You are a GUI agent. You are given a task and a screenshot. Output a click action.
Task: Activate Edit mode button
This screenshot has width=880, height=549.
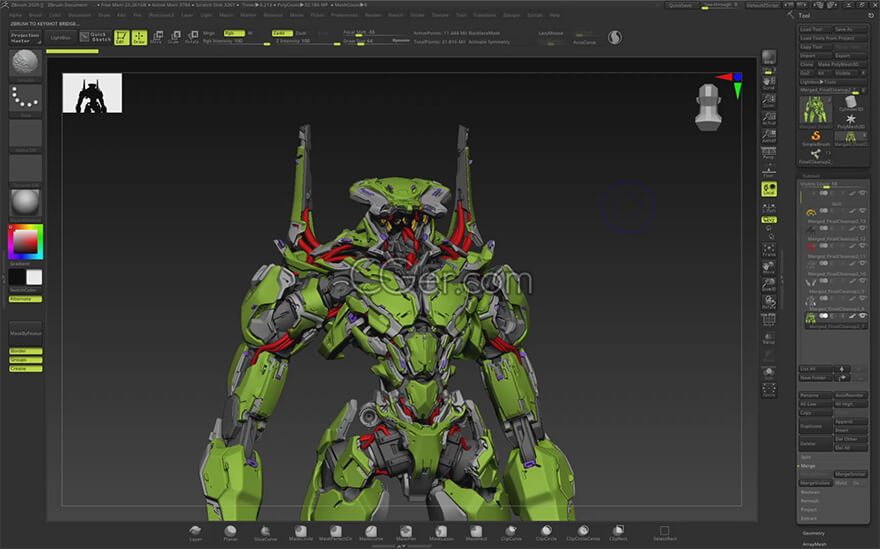tap(122, 38)
